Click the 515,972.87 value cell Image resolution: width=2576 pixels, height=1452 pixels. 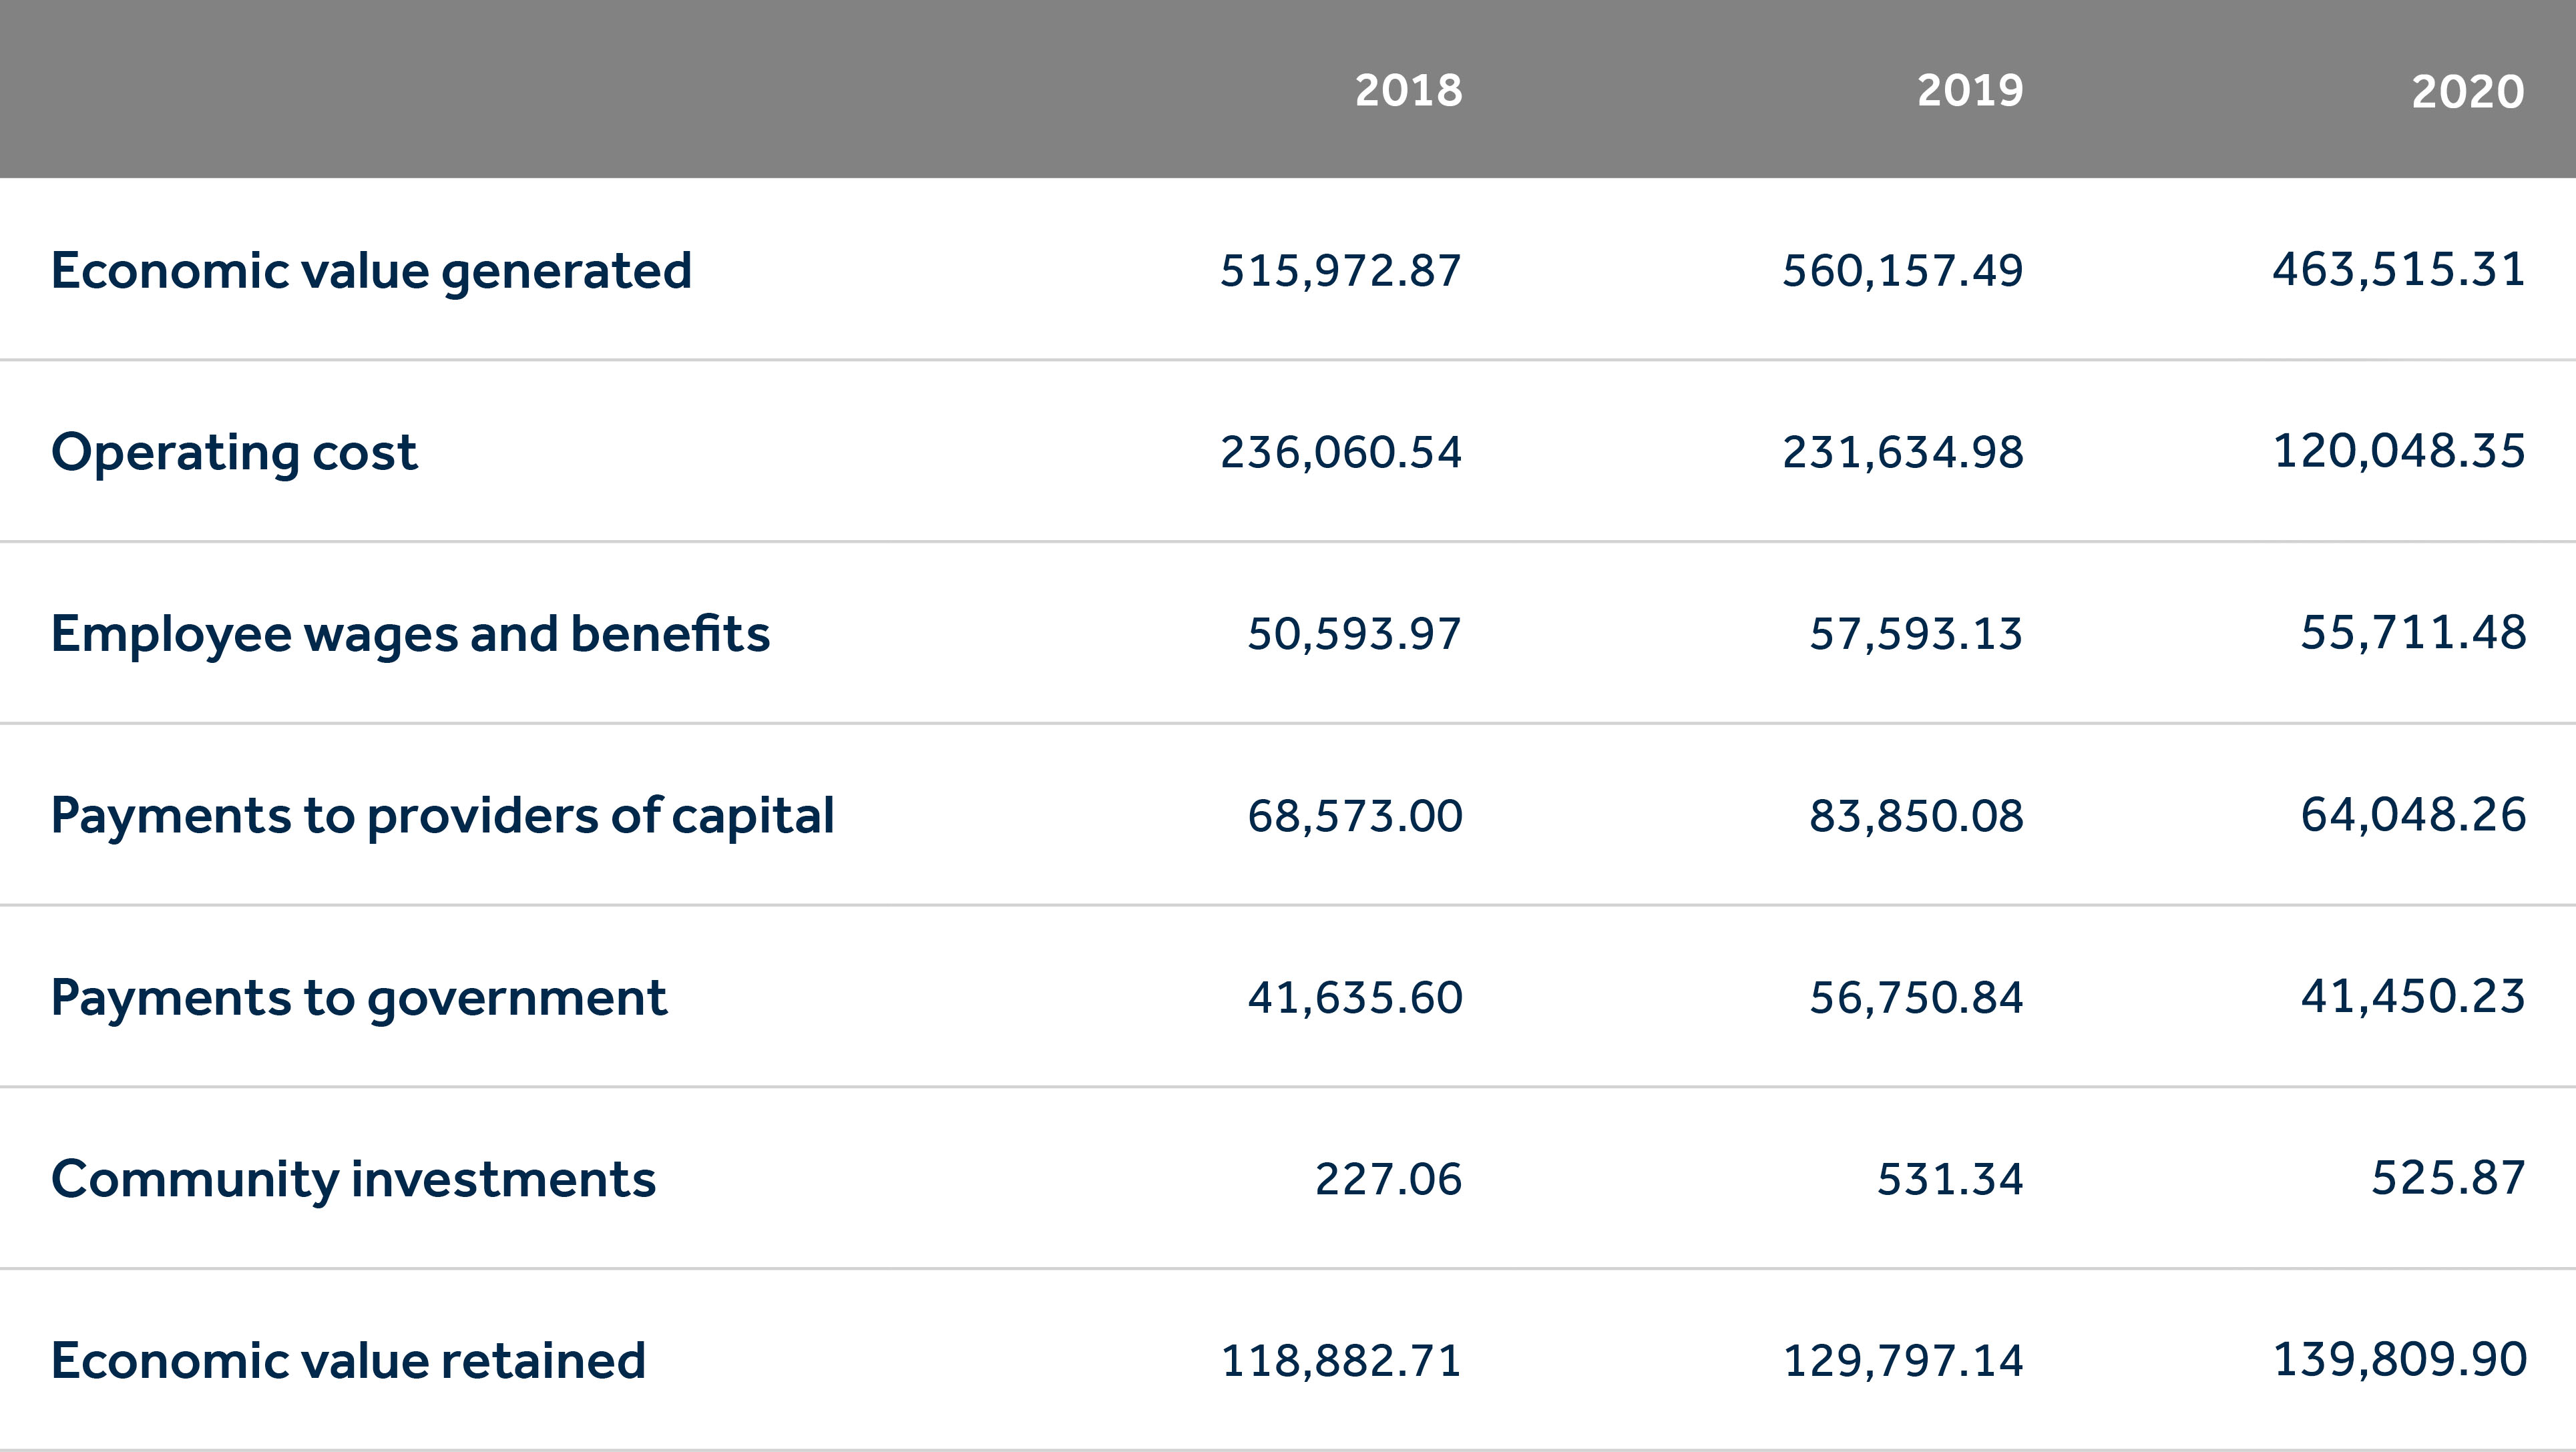(1340, 271)
